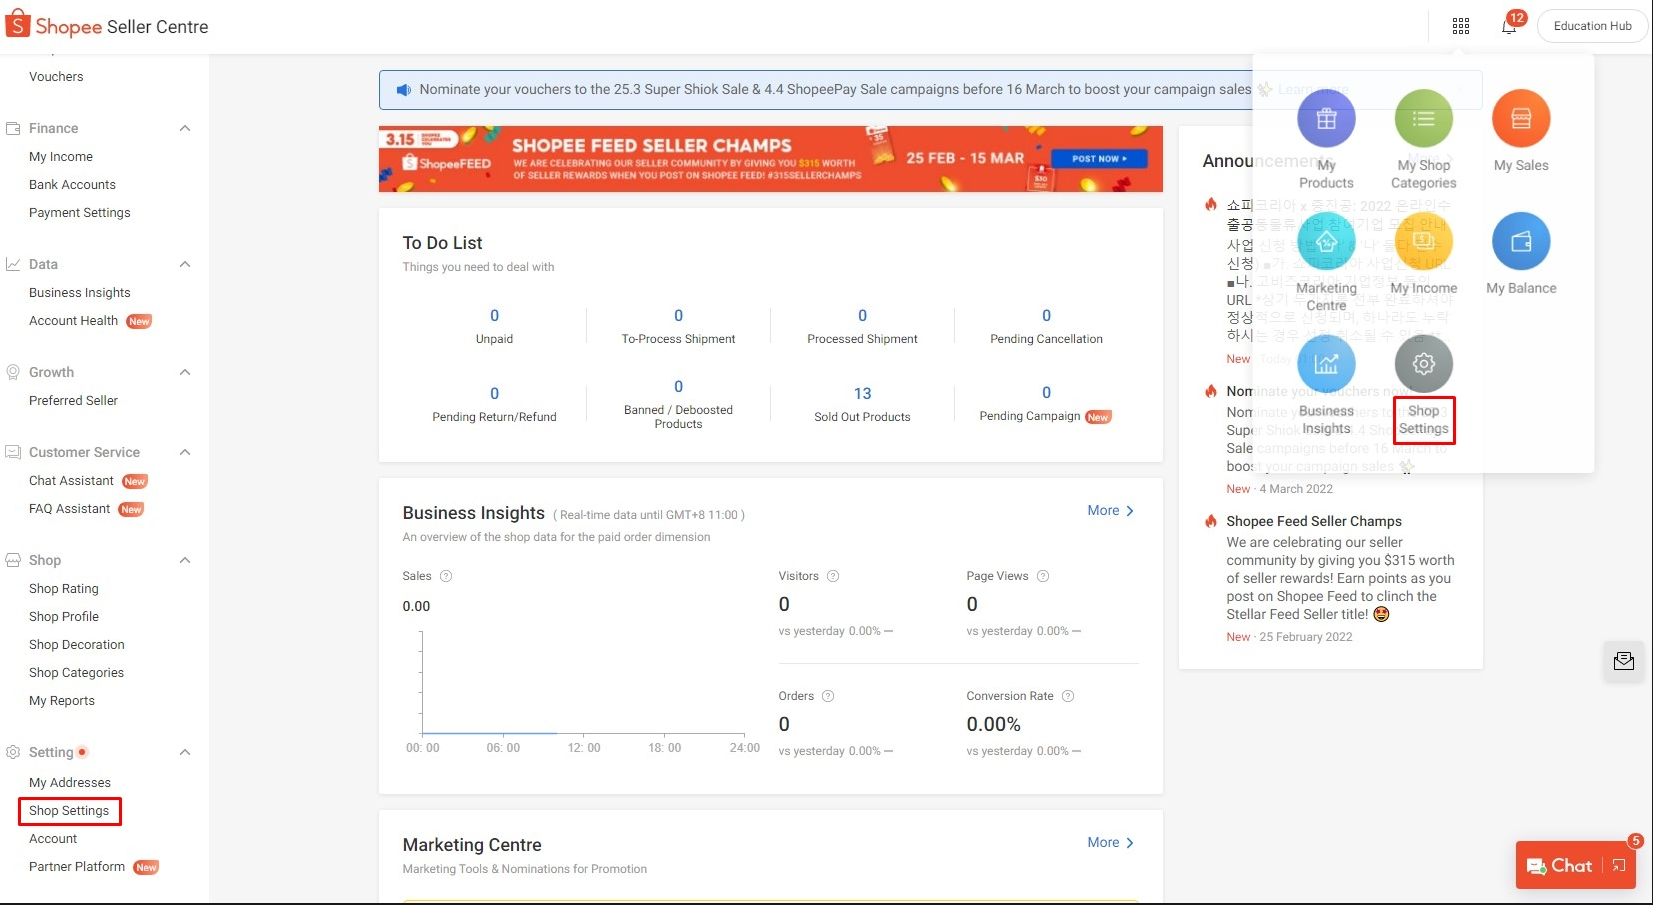Open Account Health page
This screenshot has width=1653, height=905.
point(74,321)
